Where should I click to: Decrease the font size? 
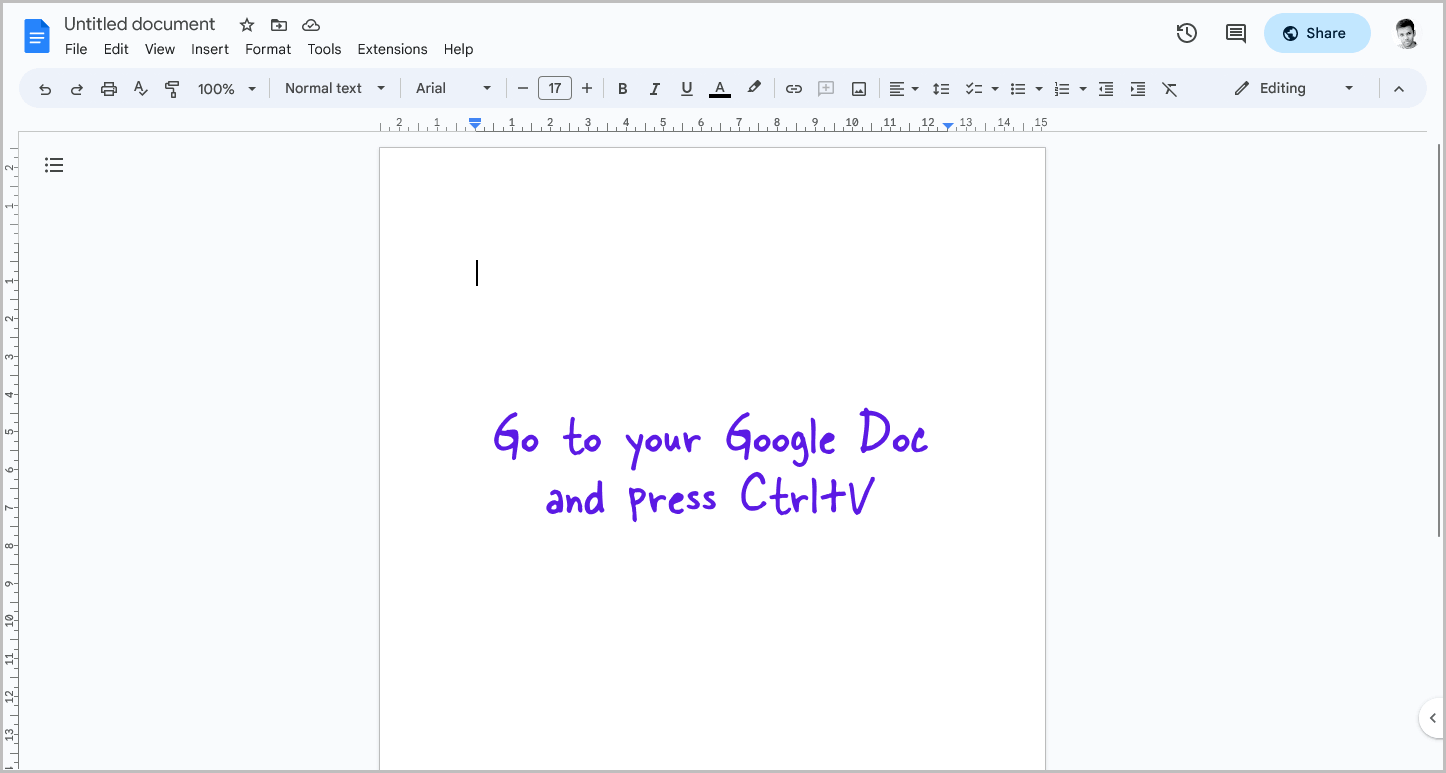tap(522, 89)
